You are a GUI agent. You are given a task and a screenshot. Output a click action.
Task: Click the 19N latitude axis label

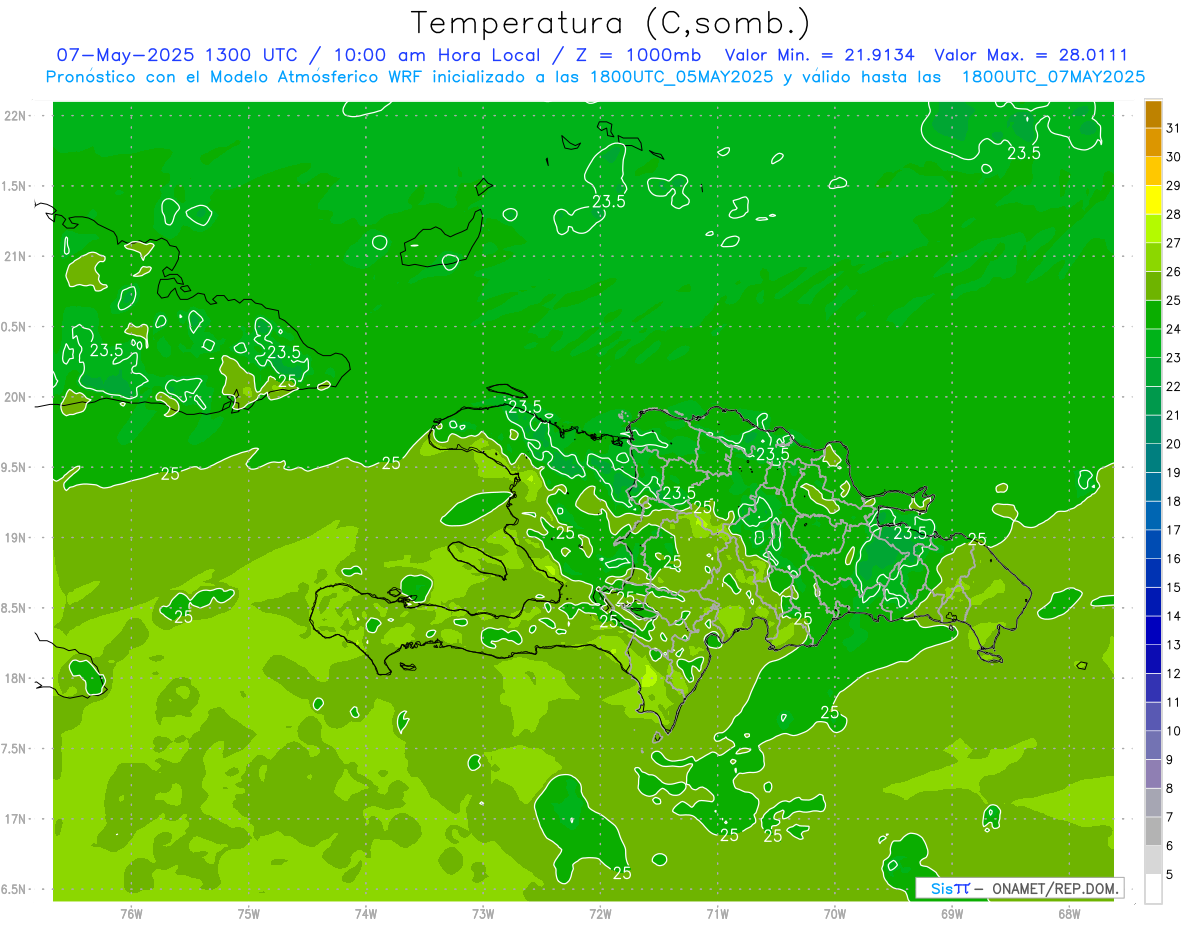click(x=17, y=537)
